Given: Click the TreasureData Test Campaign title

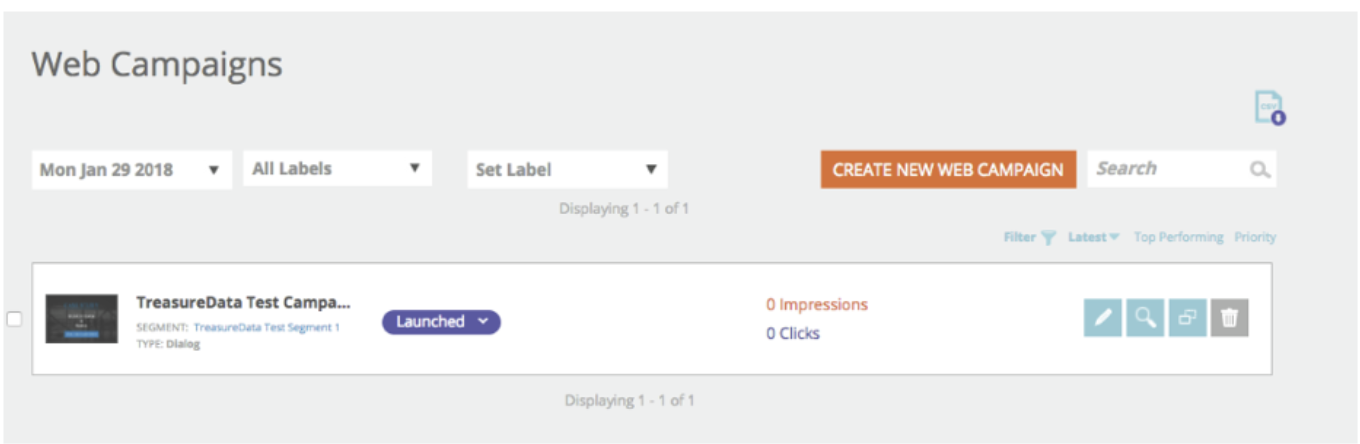Looking at the screenshot, I should pyautogui.click(x=243, y=303).
